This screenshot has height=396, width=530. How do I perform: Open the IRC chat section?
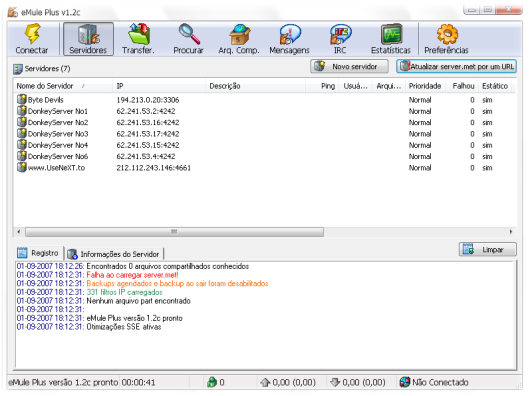tap(340, 39)
